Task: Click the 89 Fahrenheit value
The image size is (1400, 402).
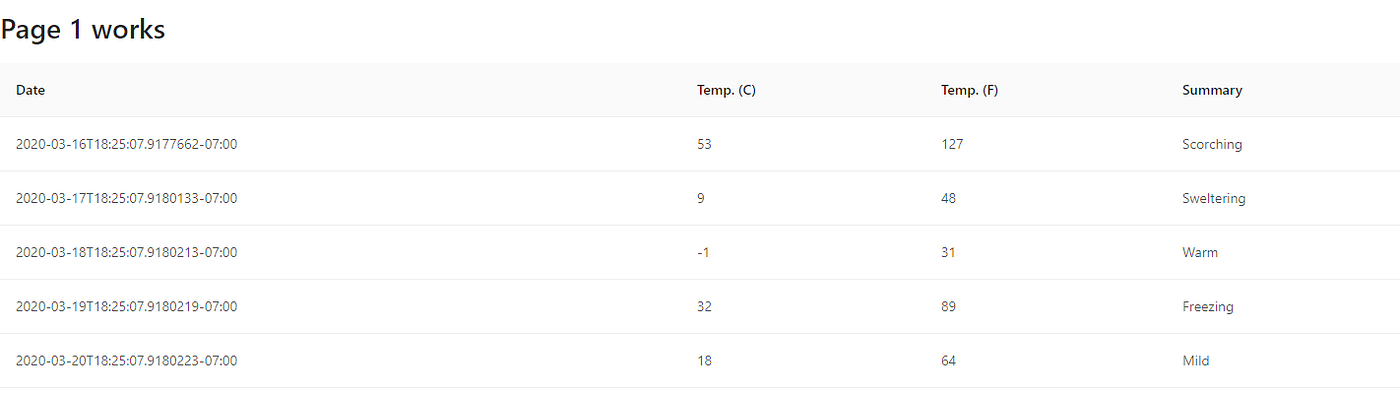Action: pos(948,306)
